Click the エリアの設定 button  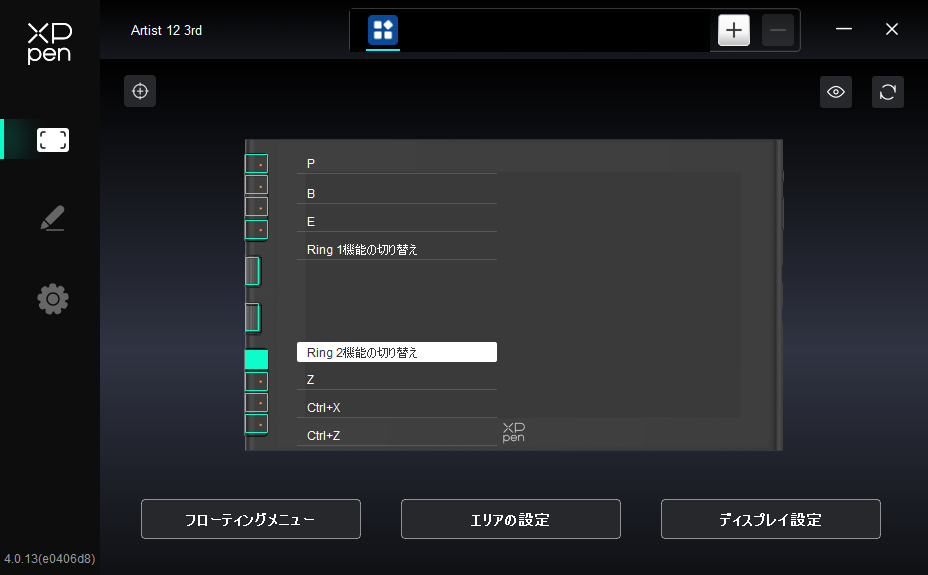click(511, 519)
